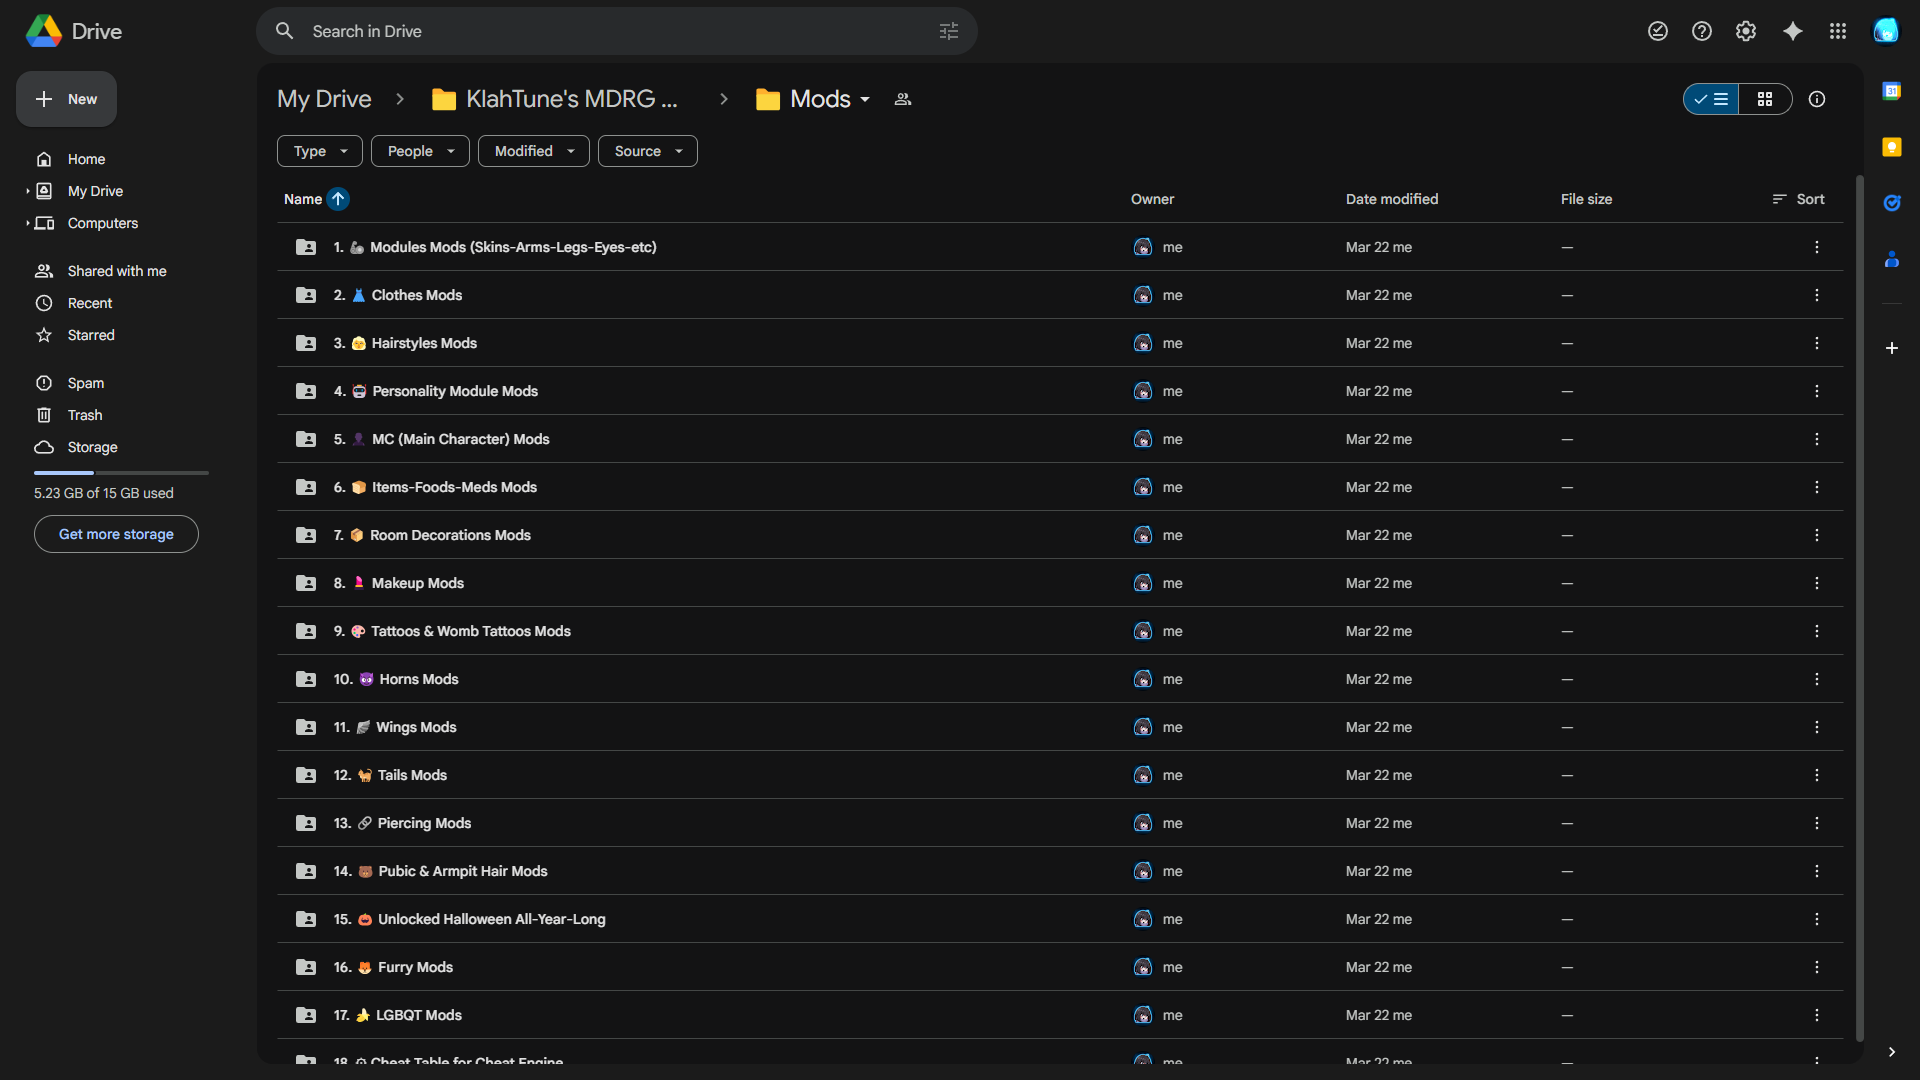Switch to list layout view

[1711, 99]
